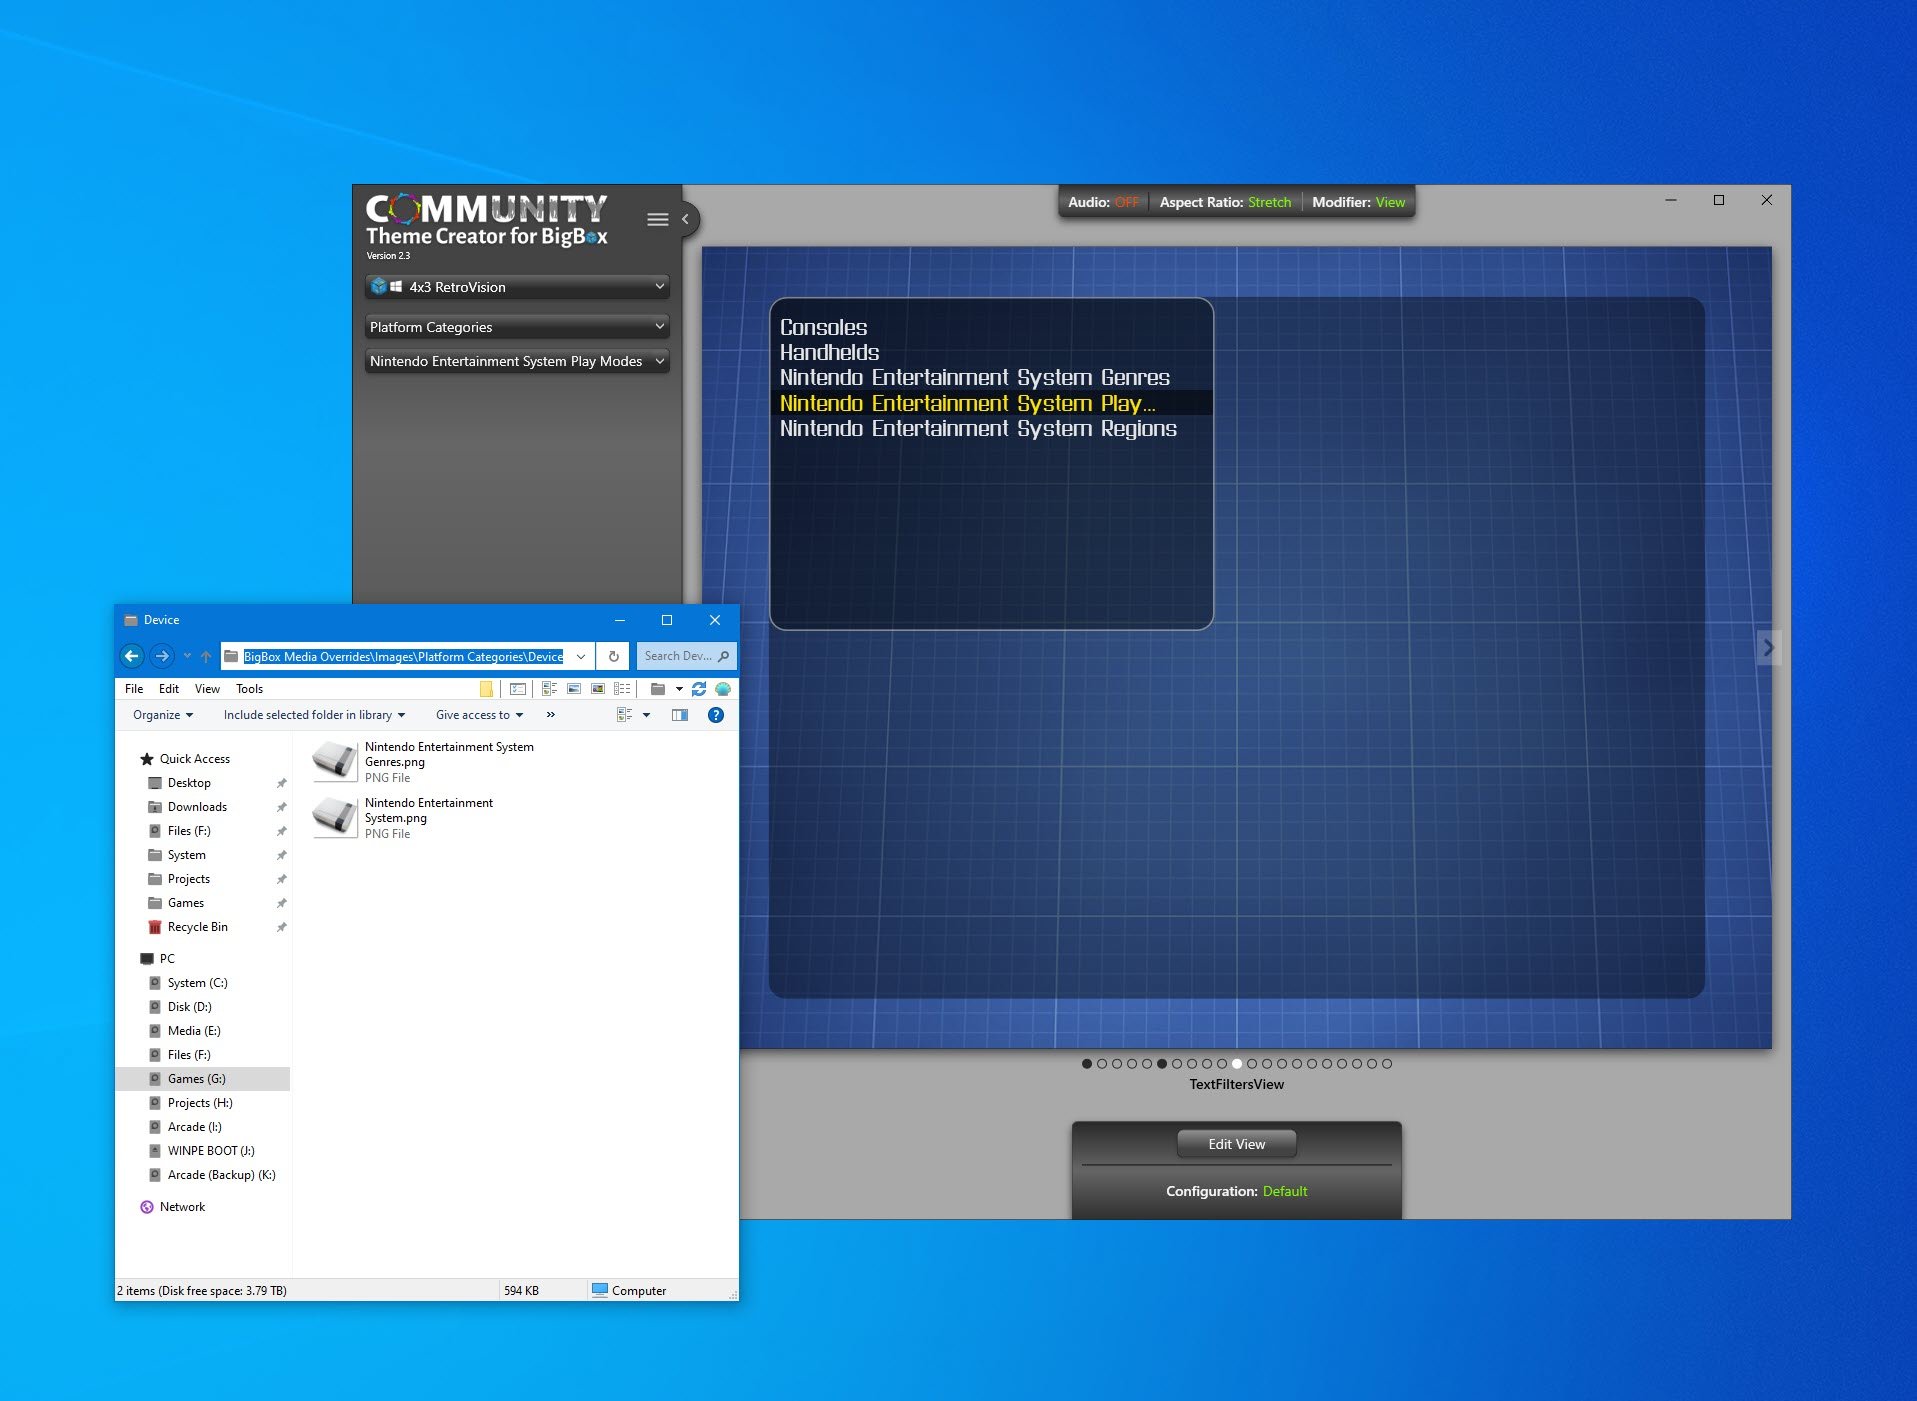Click the globe icon in Explorer toolbar

tap(723, 689)
